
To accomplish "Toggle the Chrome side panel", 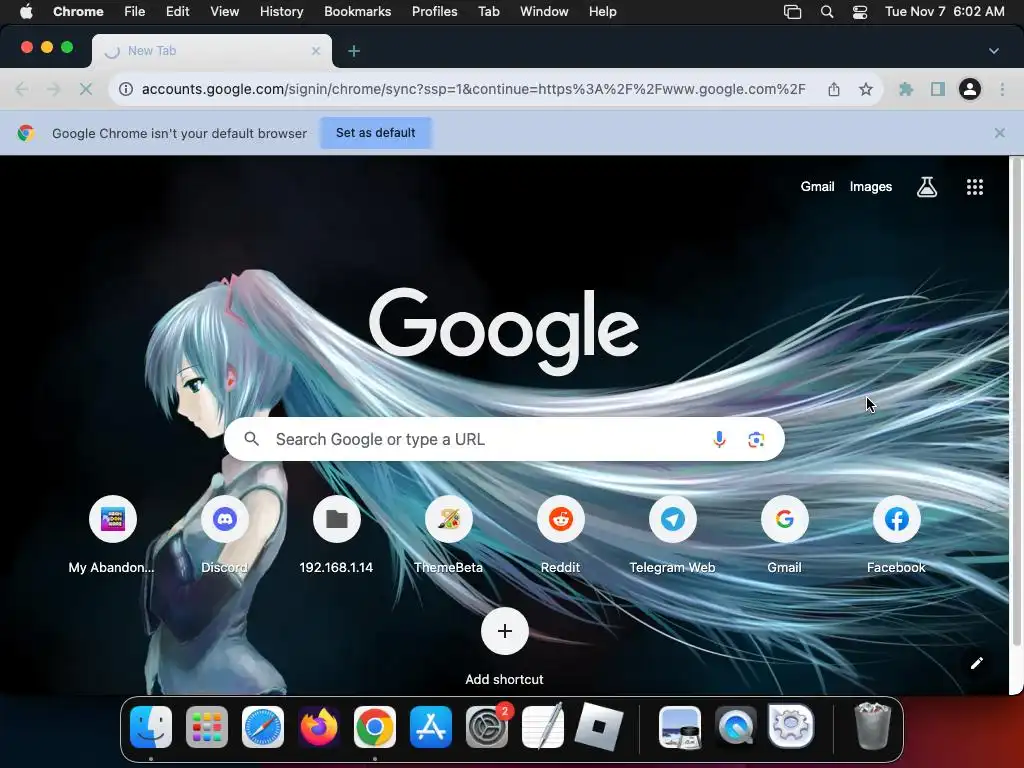I will [938, 89].
